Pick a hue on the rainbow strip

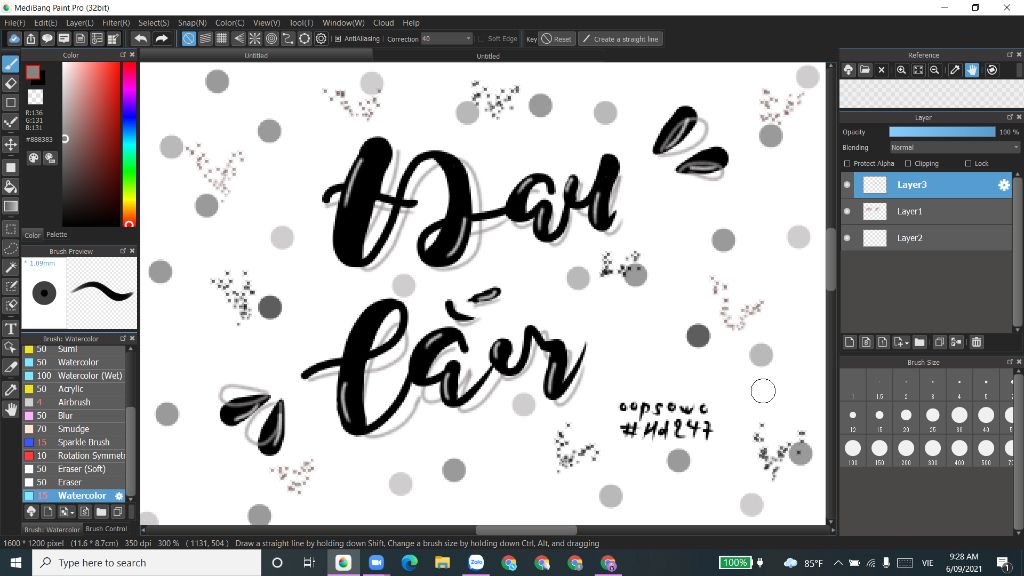click(x=129, y=144)
